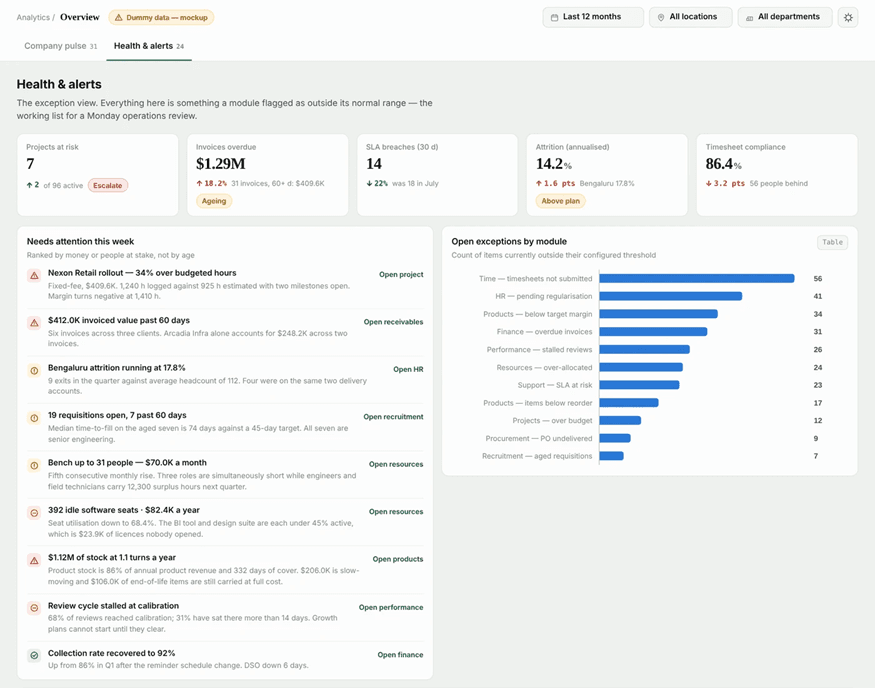875x688 pixels.
Task: Click Review cycle stalled at calibration title
Action: pyautogui.click(x=113, y=605)
